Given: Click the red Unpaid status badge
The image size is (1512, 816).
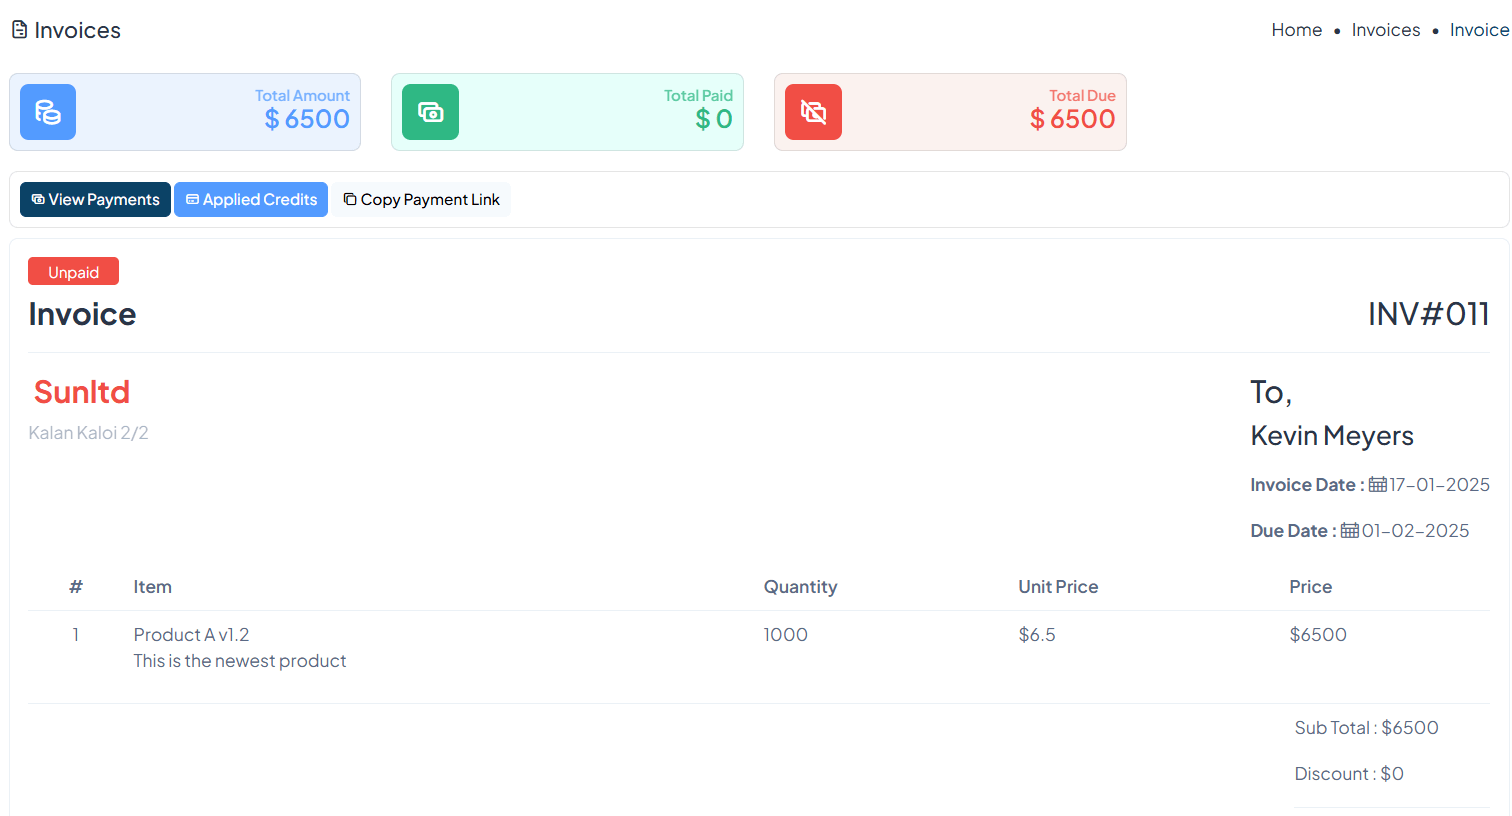Looking at the screenshot, I should [x=73, y=272].
